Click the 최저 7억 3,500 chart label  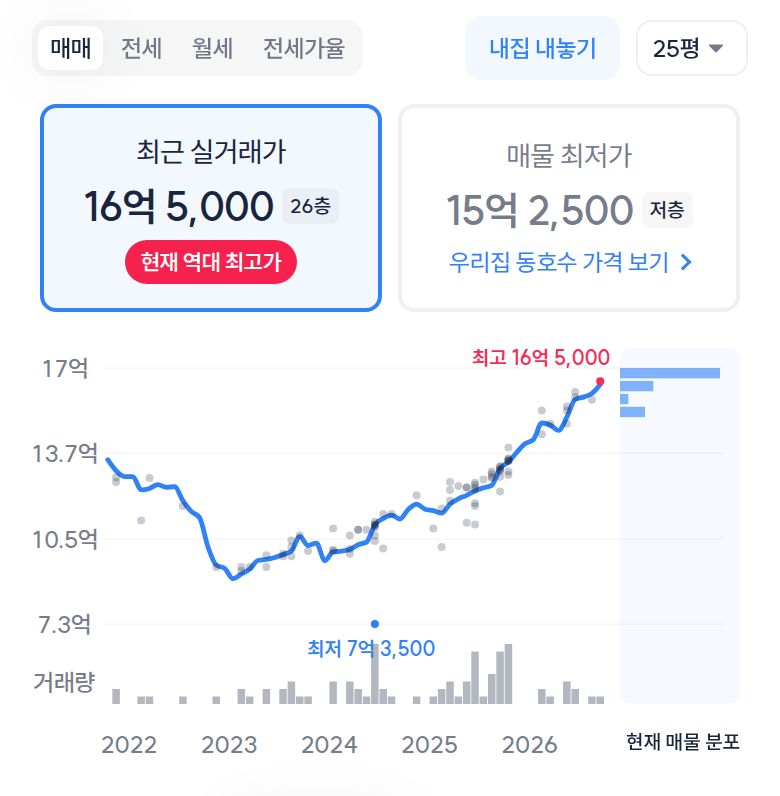[371, 648]
